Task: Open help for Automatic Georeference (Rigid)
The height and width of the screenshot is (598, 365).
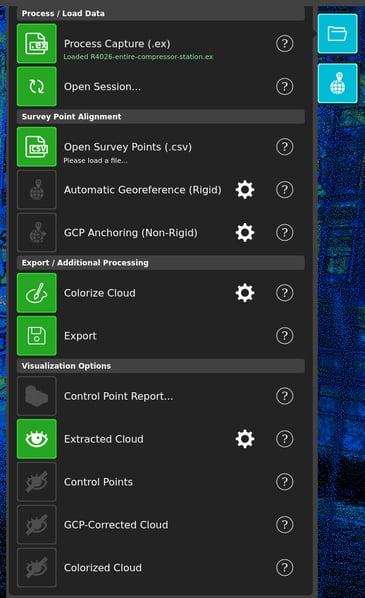Action: (x=285, y=190)
